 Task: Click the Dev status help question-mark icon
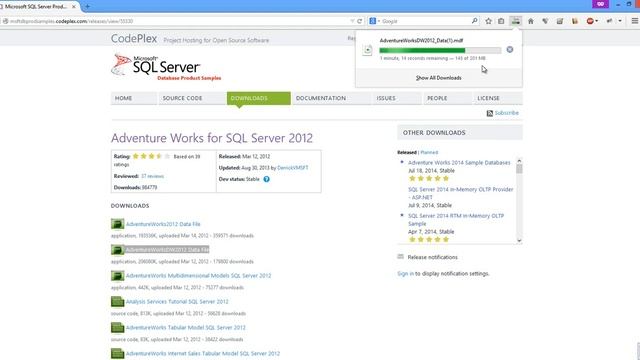click(267, 179)
